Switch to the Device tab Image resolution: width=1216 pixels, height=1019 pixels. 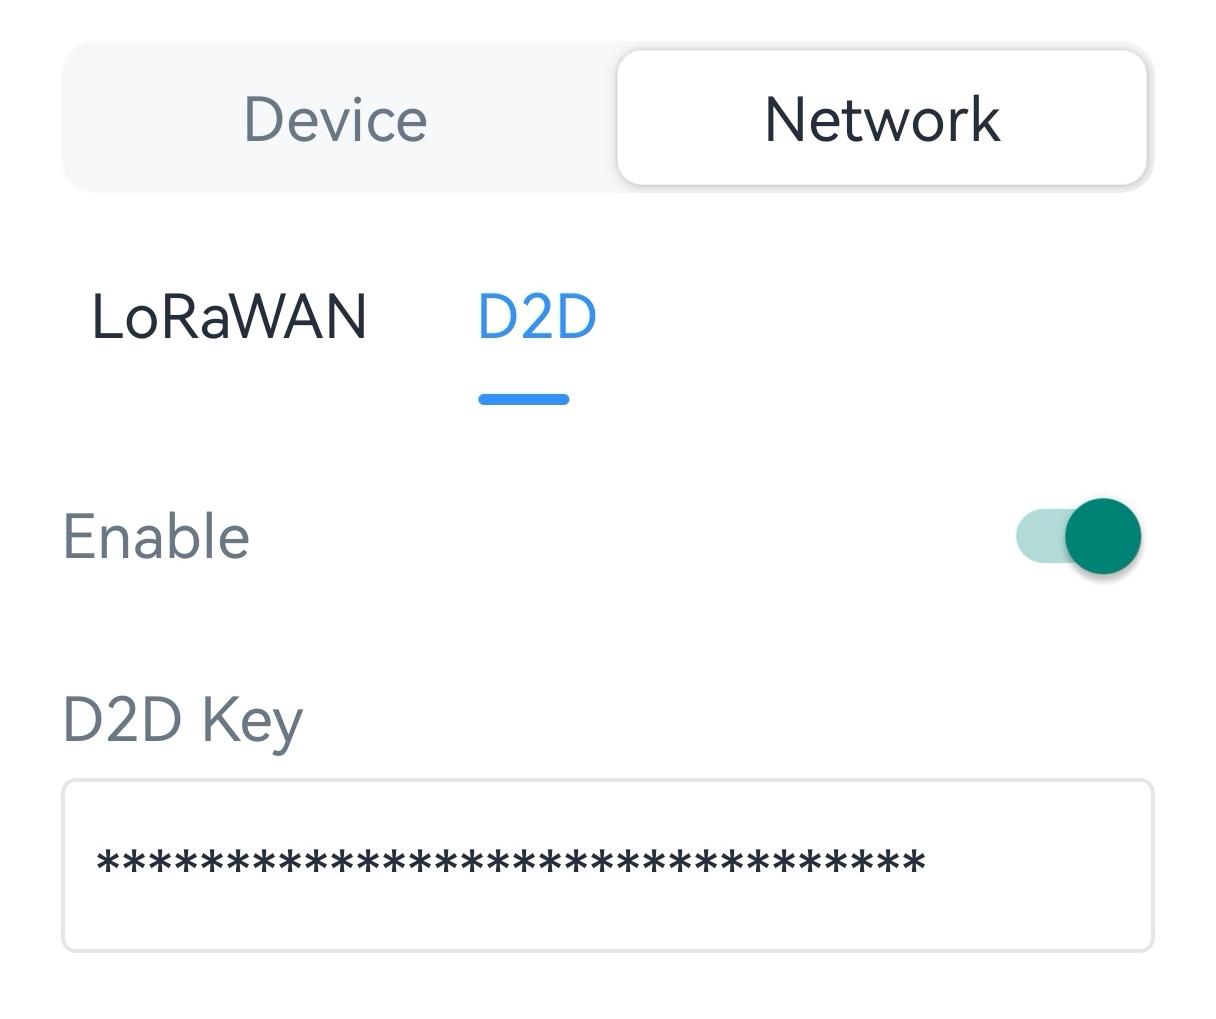pos(336,119)
